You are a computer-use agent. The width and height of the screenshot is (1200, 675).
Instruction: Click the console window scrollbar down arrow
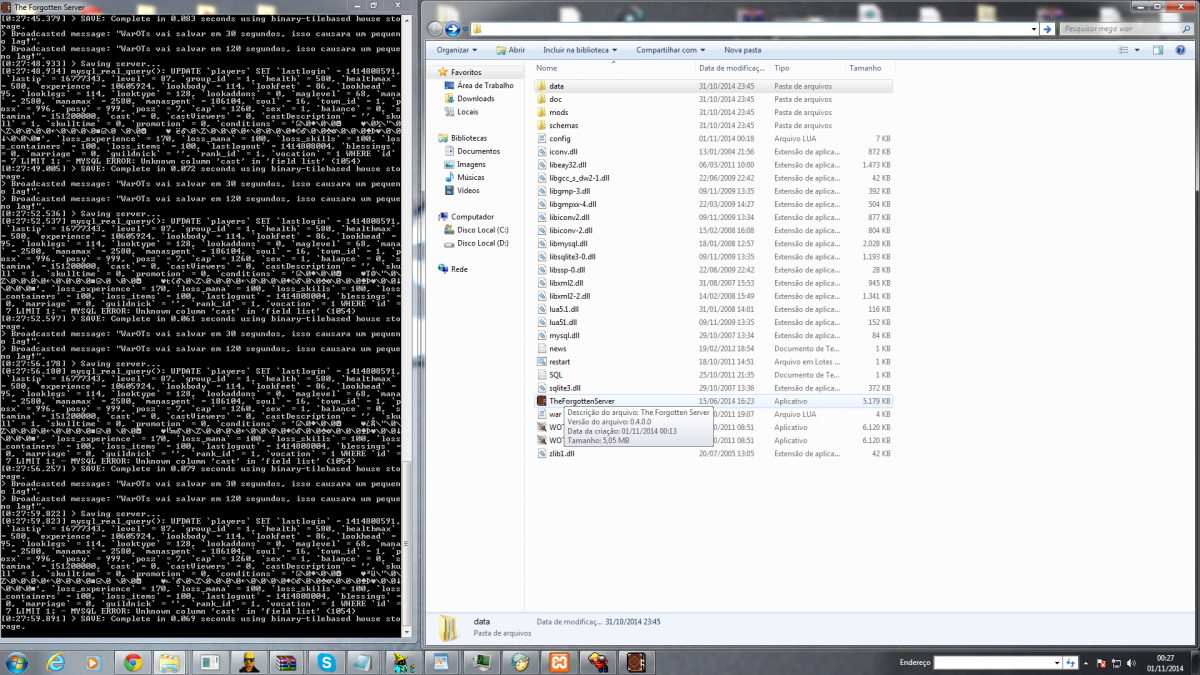pos(407,633)
